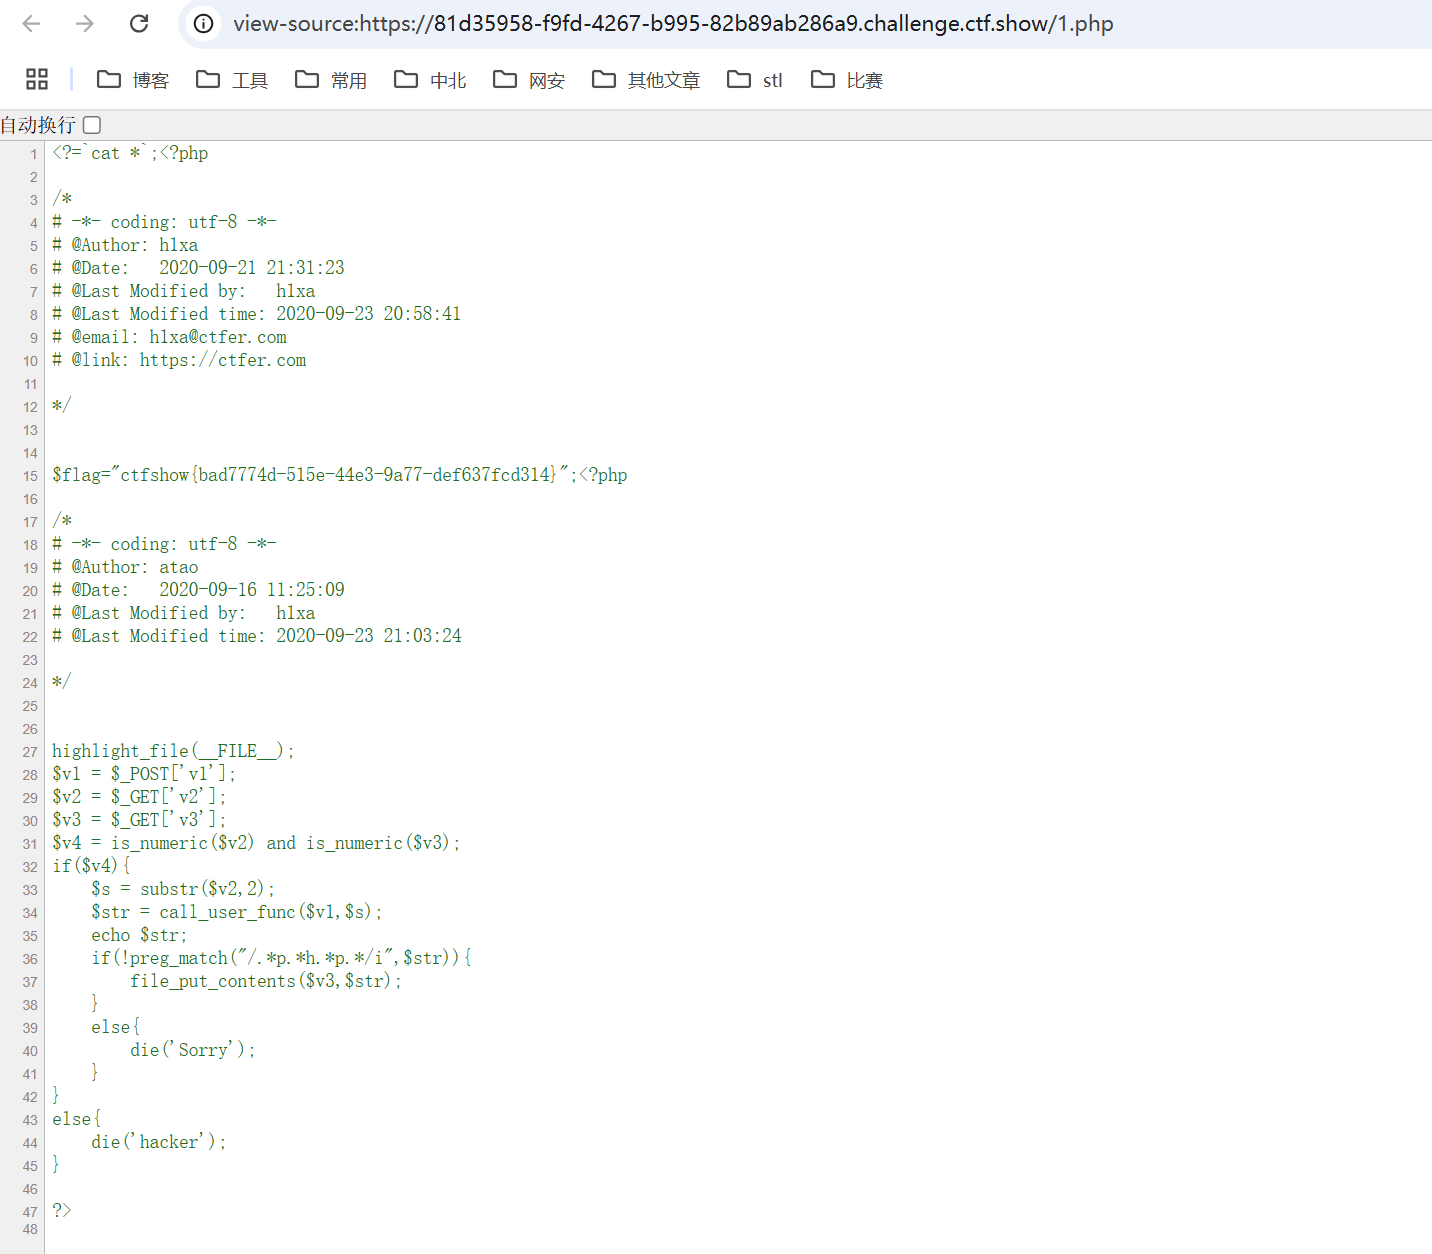1432x1254 pixels.
Task: Click the substr($v2,2) line
Action: click(183, 889)
